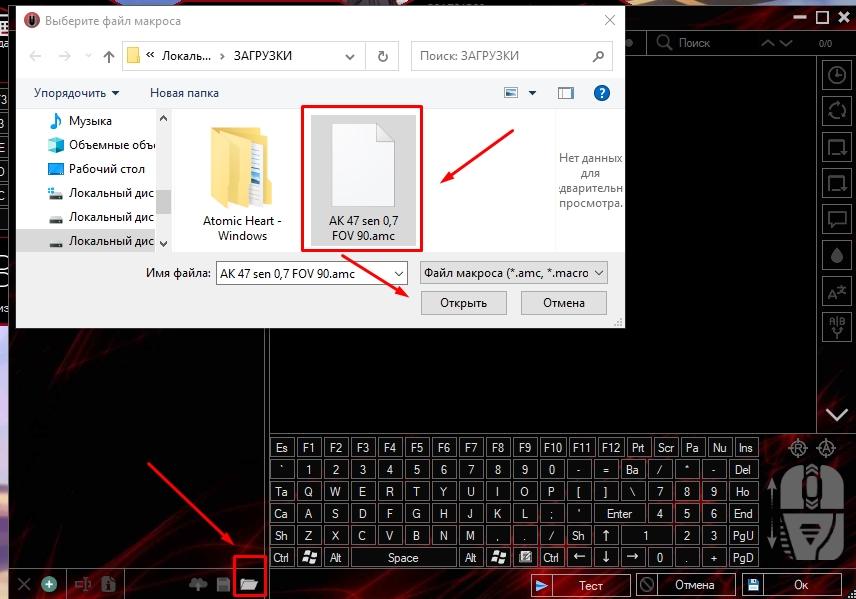Click the A|B branch condition icon
856x599 pixels.
[835, 327]
